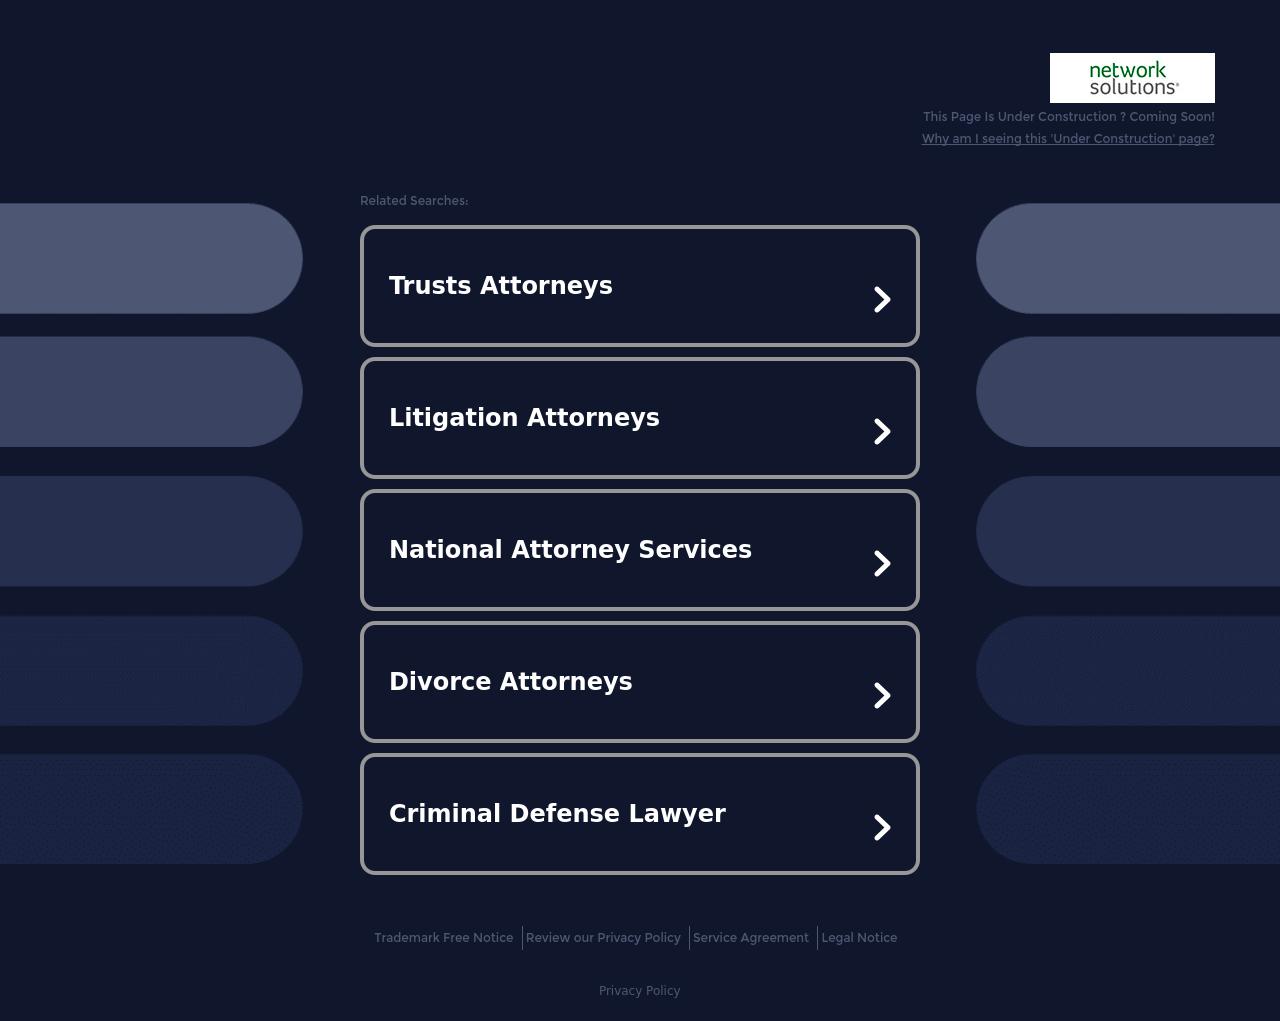Open the Privacy Policy at page bottom
Viewport: 1280px width, 1021px height.
click(639, 991)
